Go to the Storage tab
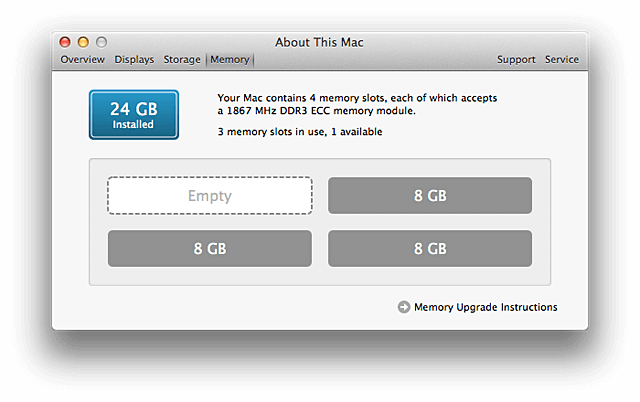640x402 pixels. click(x=182, y=60)
